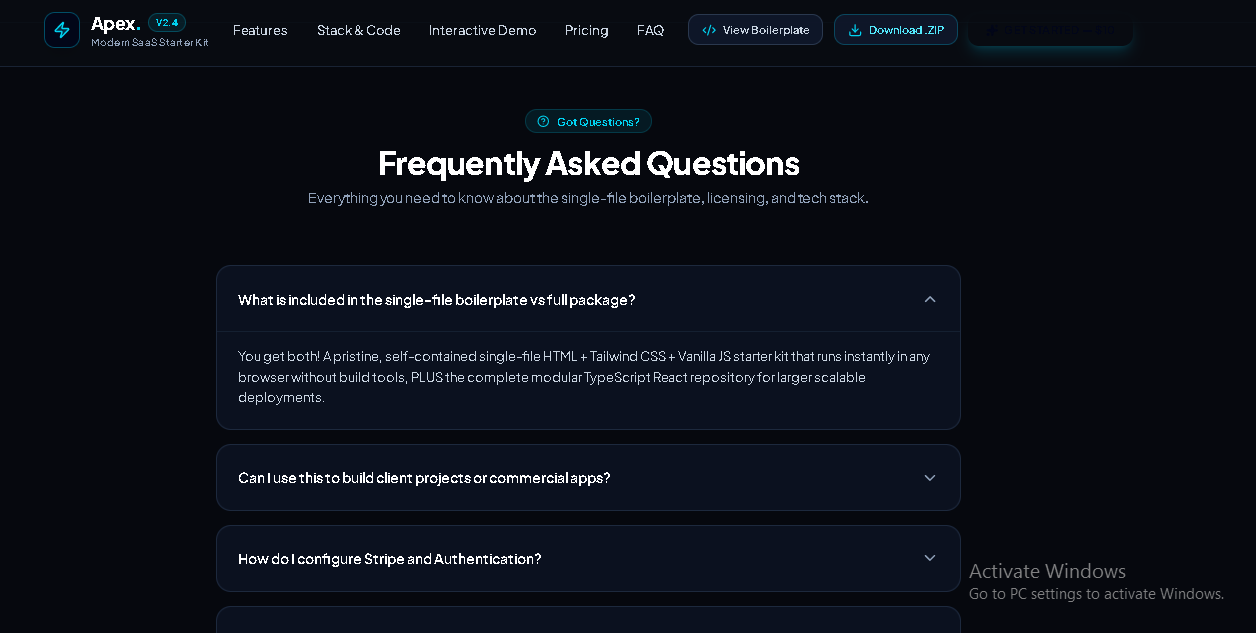Click the download arrow icon beside Download .ZIP

[x=855, y=30]
